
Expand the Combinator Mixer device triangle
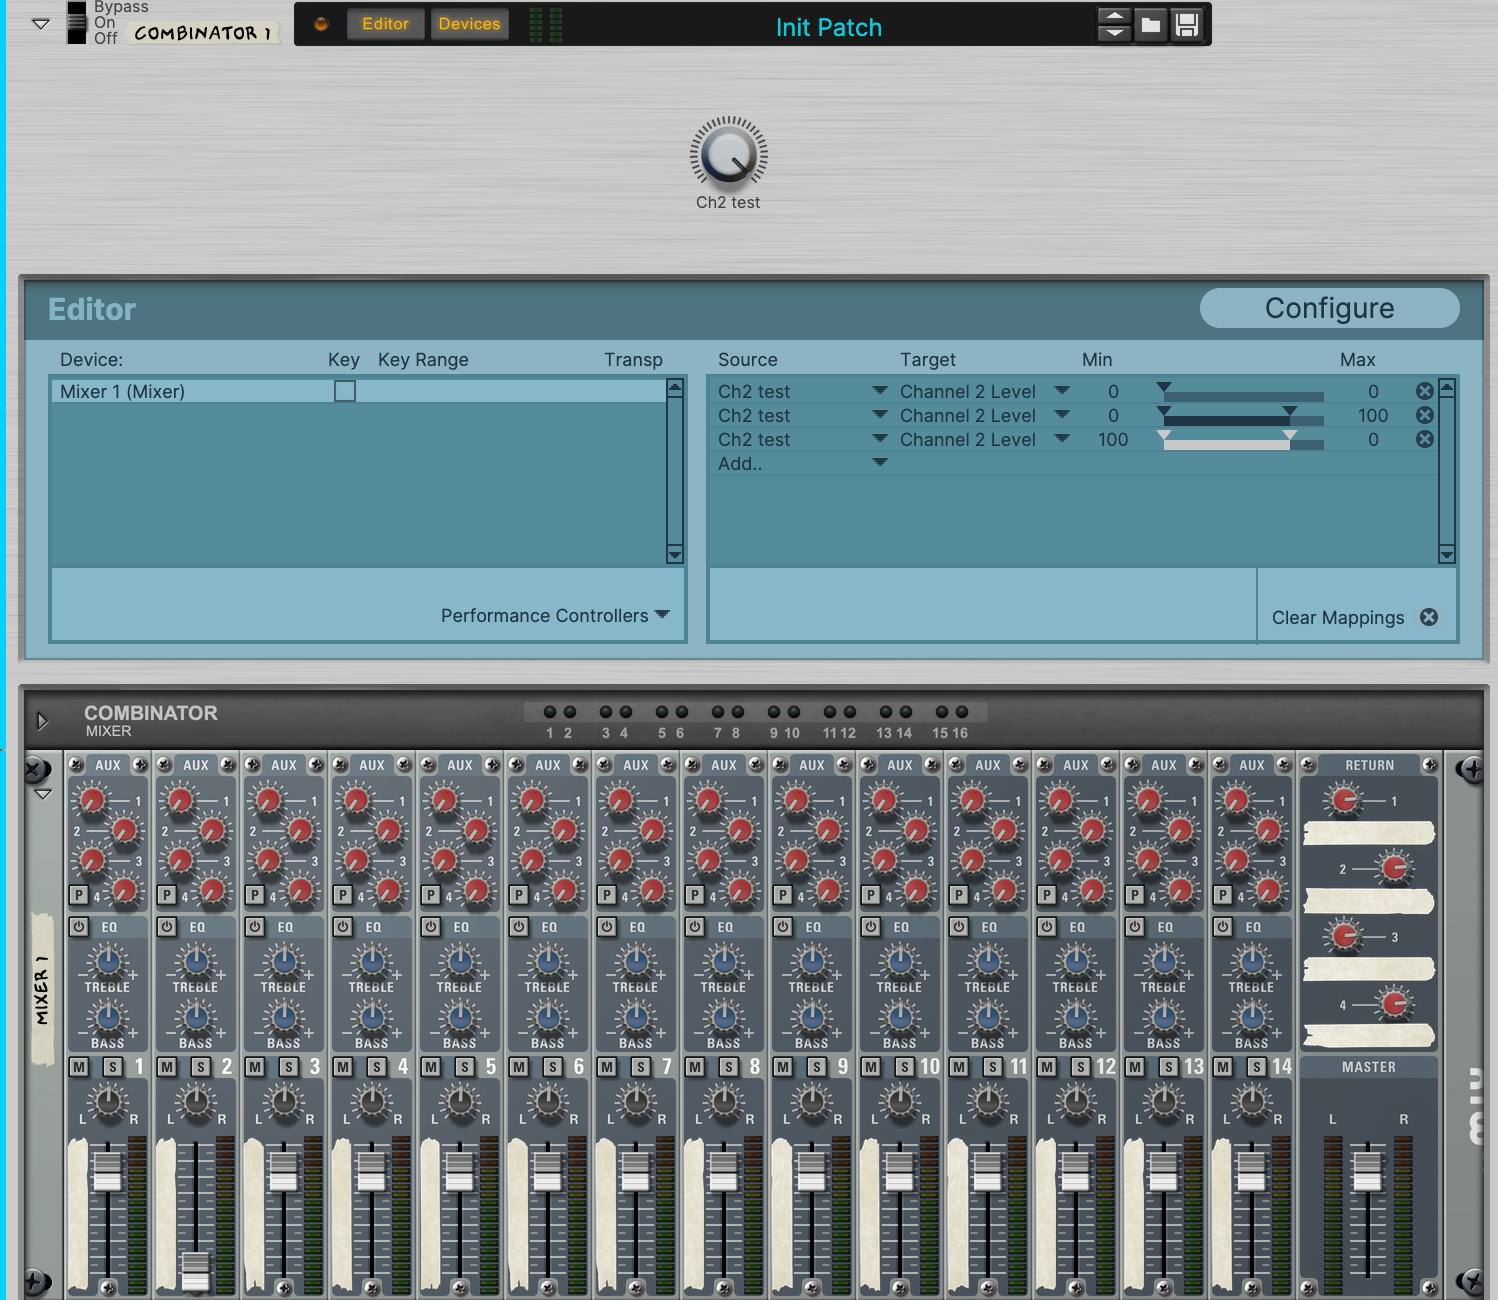42,721
